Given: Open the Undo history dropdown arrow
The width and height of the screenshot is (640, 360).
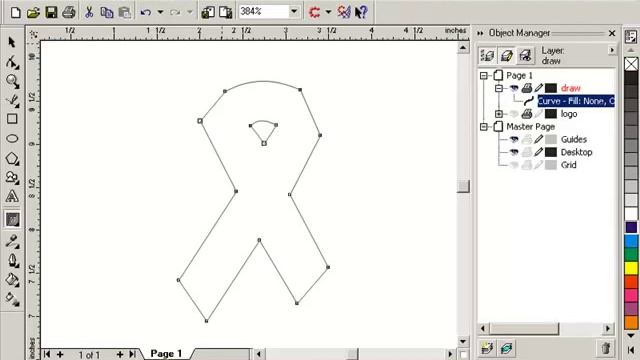Looking at the screenshot, I should tap(160, 12).
